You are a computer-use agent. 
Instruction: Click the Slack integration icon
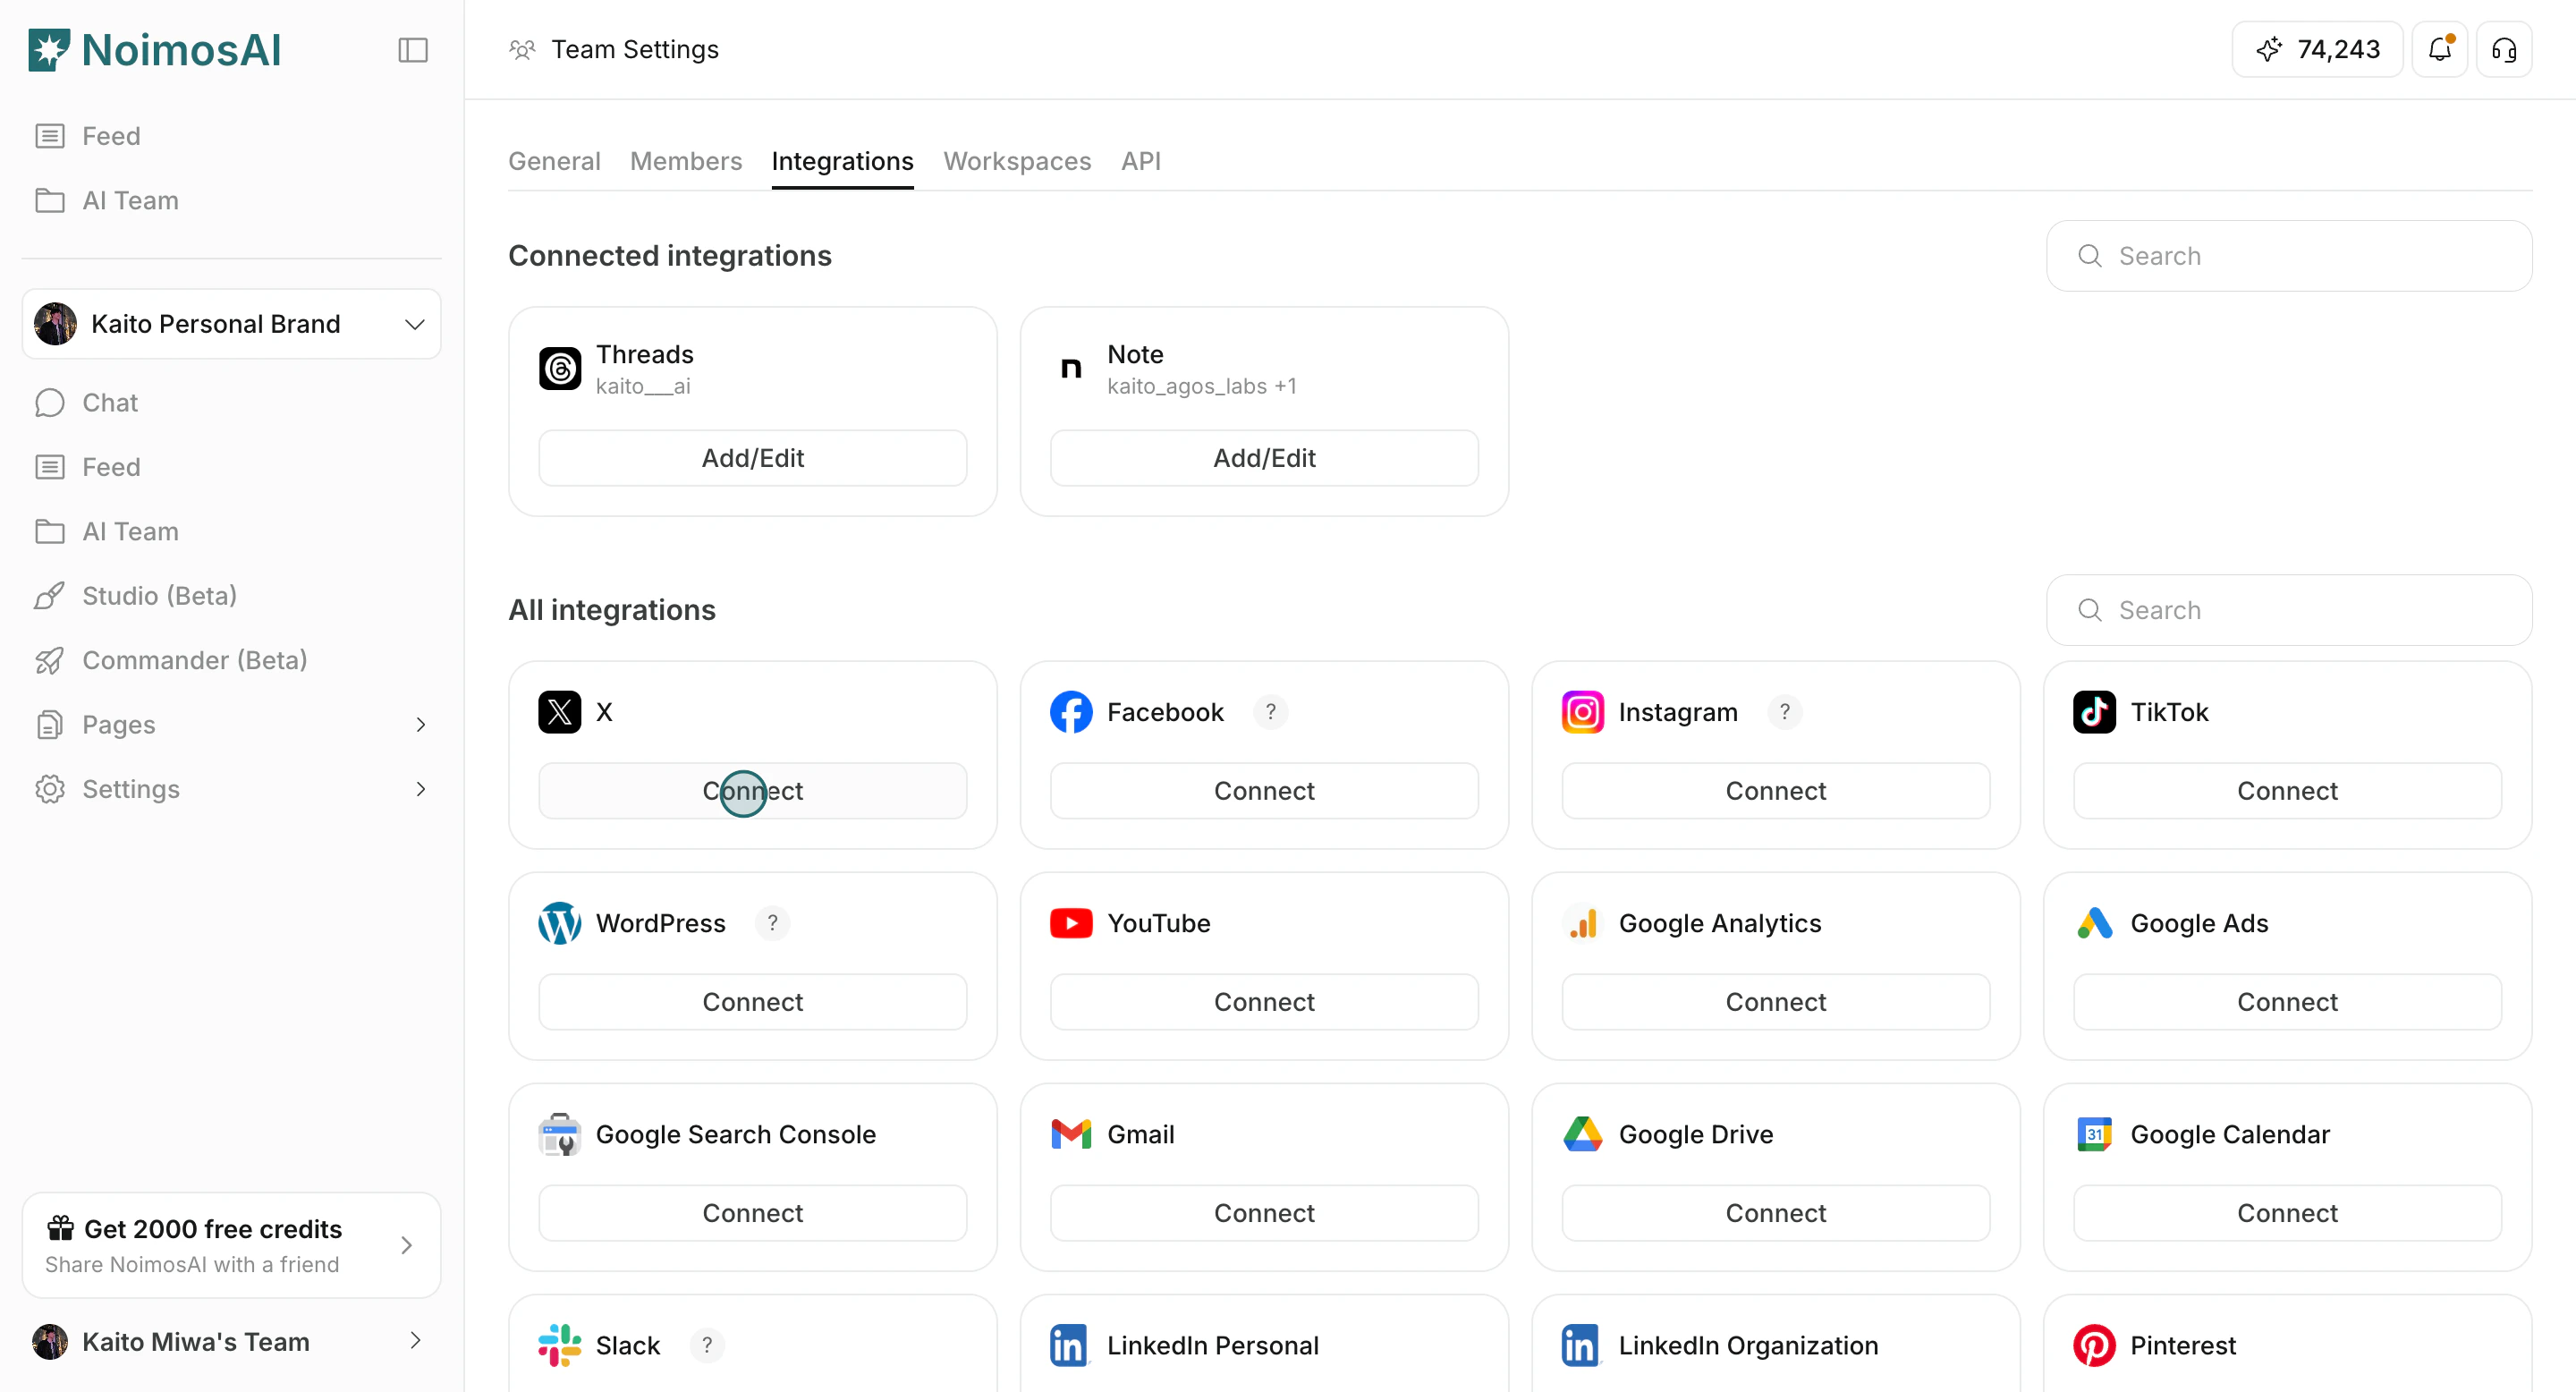point(560,1345)
